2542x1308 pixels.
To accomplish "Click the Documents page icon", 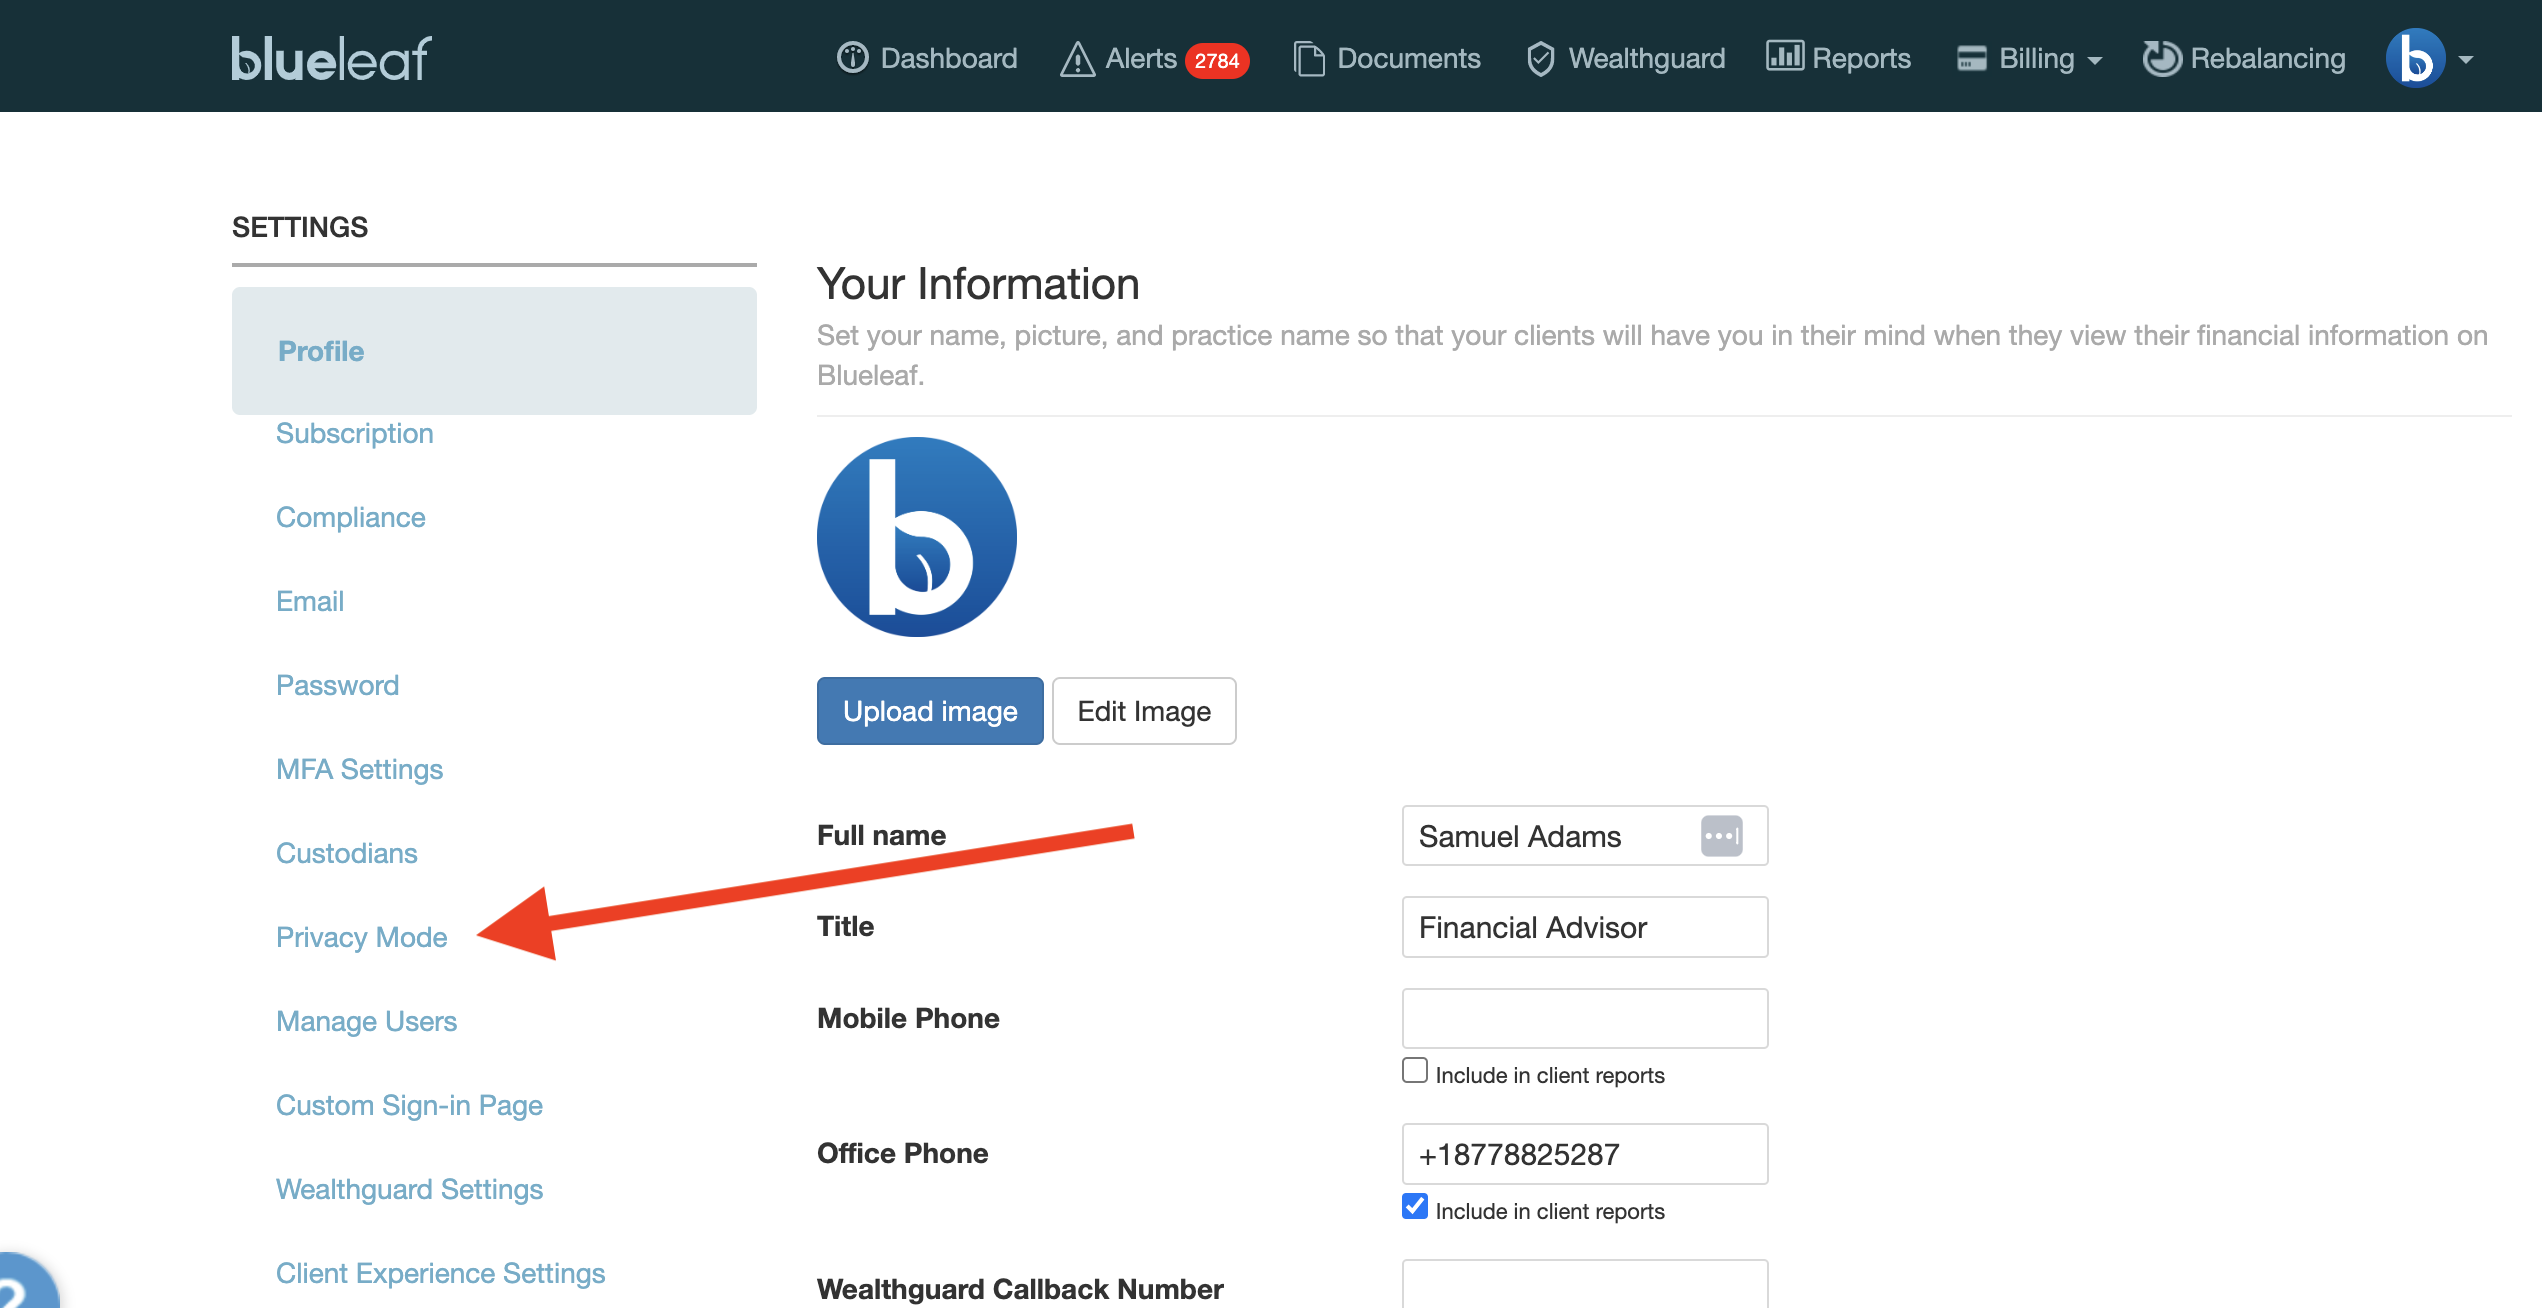I will click(x=1308, y=59).
